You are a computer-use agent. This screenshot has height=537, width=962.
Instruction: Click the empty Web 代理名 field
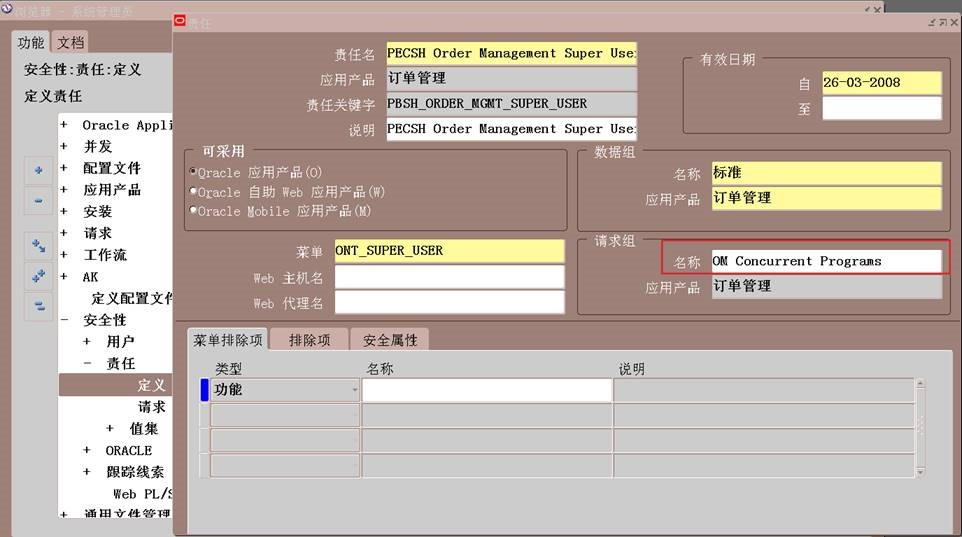point(449,302)
